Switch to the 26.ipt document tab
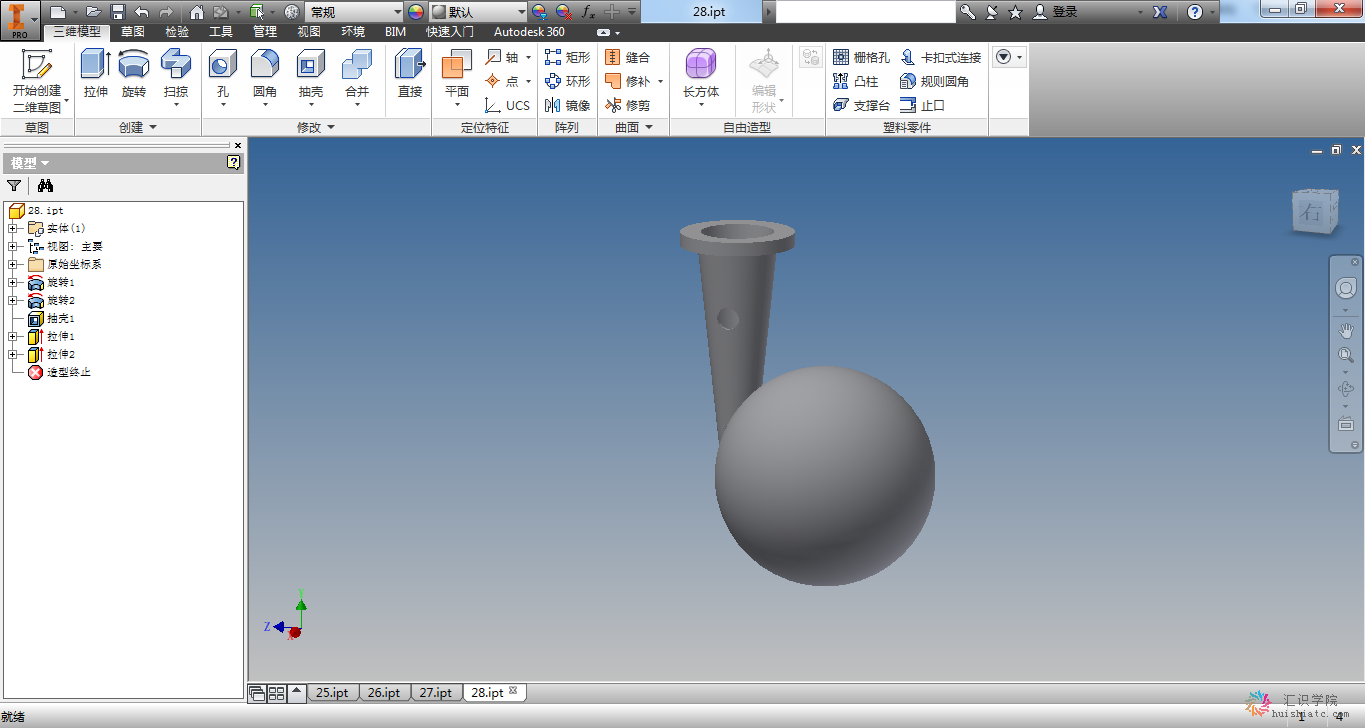This screenshot has height=728, width=1365. tap(384, 692)
